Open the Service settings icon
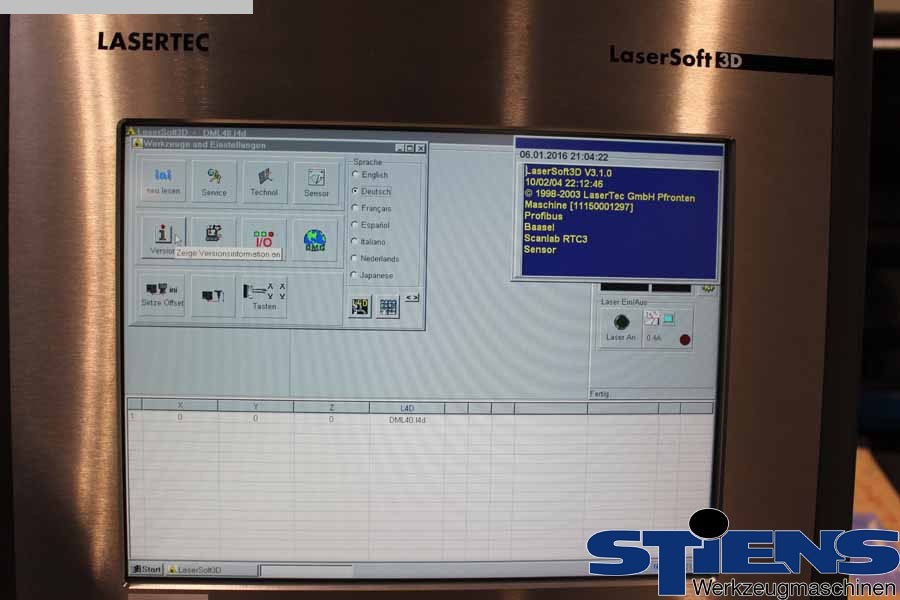Viewport: 900px width, 600px height. click(214, 181)
